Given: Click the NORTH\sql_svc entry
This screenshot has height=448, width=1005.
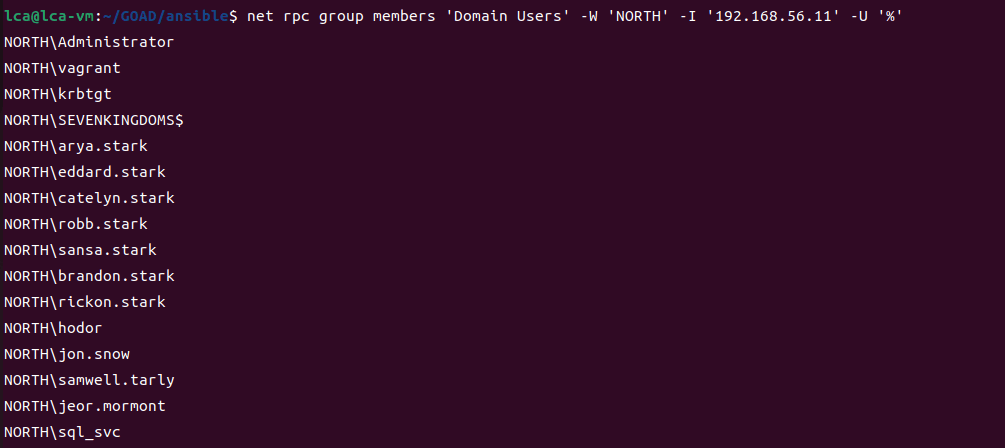Looking at the screenshot, I should tap(62, 432).
